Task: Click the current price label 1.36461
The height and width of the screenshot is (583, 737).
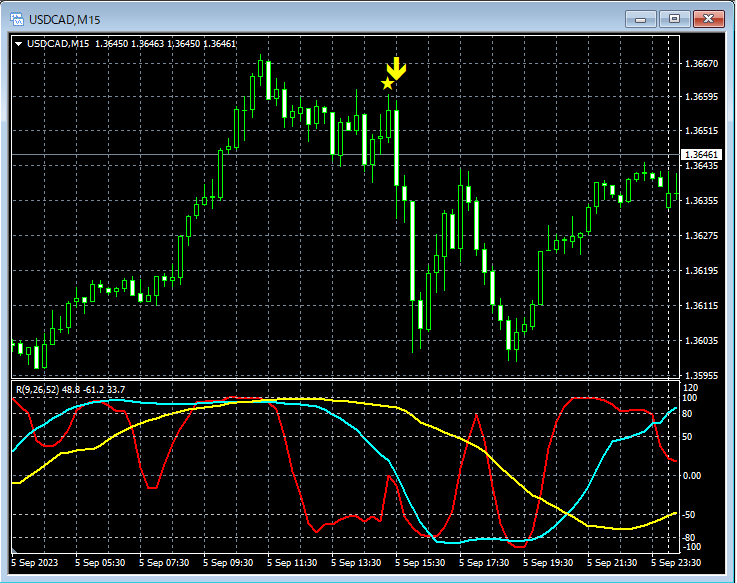Action: pos(701,155)
